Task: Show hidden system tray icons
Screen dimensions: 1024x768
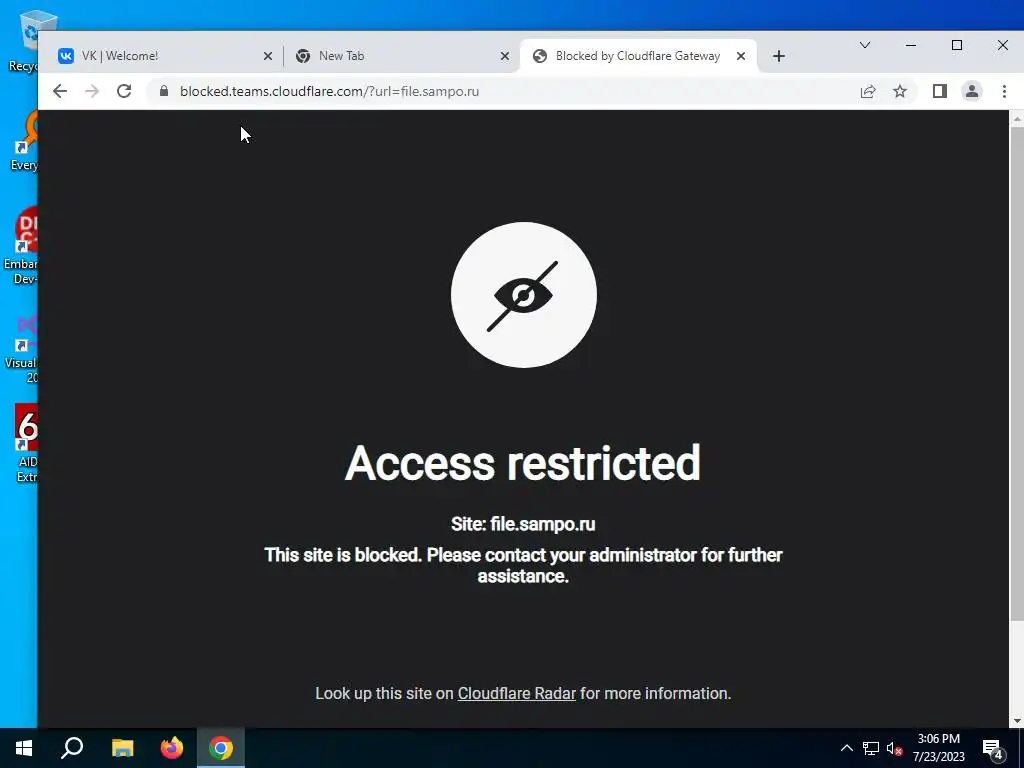Action: pyautogui.click(x=846, y=748)
